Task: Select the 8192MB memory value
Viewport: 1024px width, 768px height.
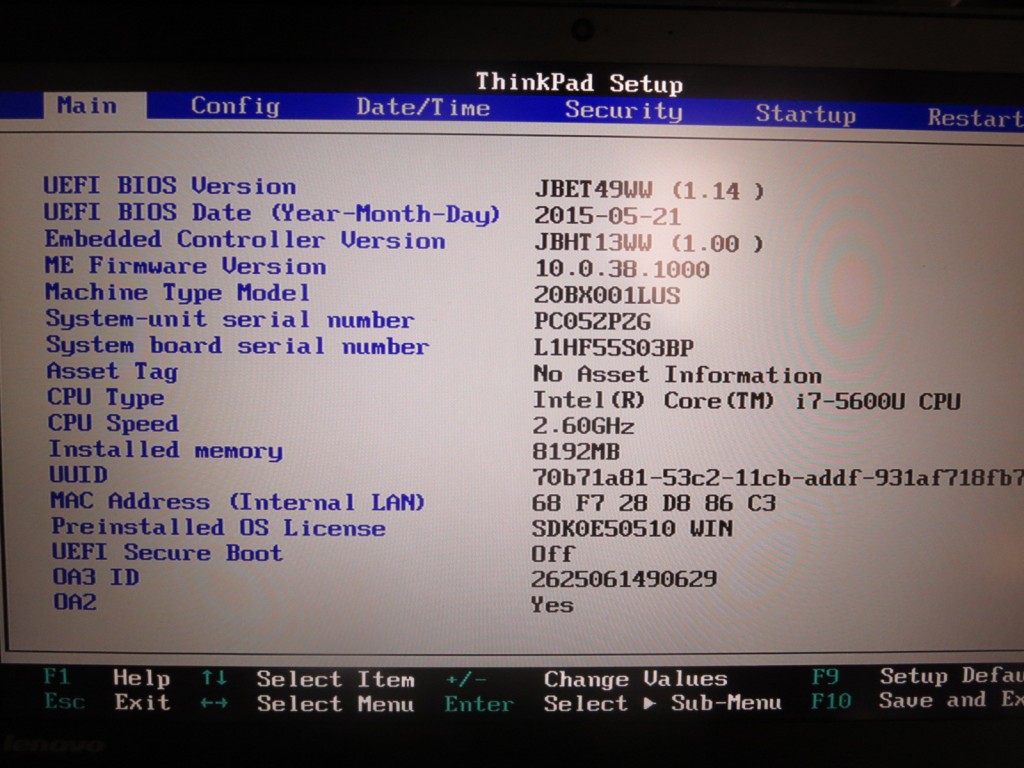Action: [x=576, y=451]
